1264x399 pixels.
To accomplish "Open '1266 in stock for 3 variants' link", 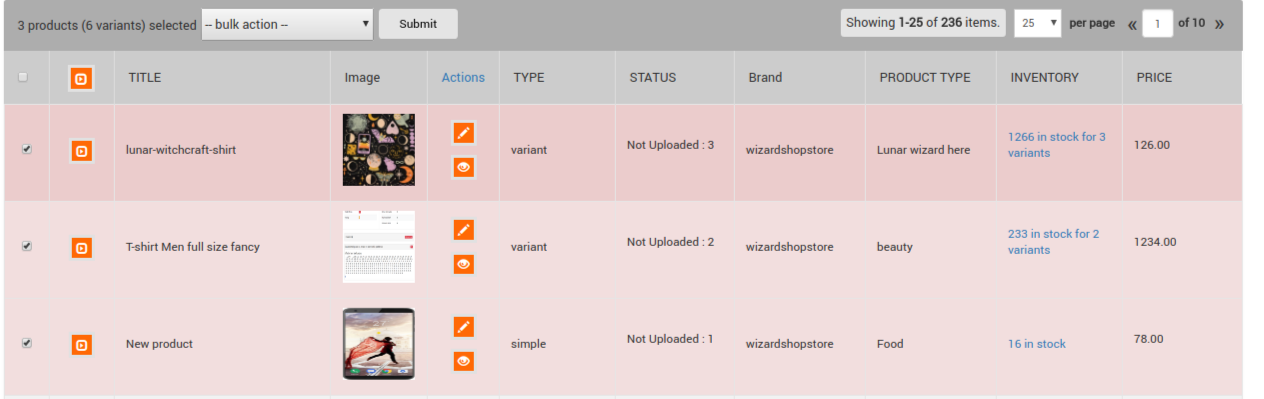I will pos(1056,145).
